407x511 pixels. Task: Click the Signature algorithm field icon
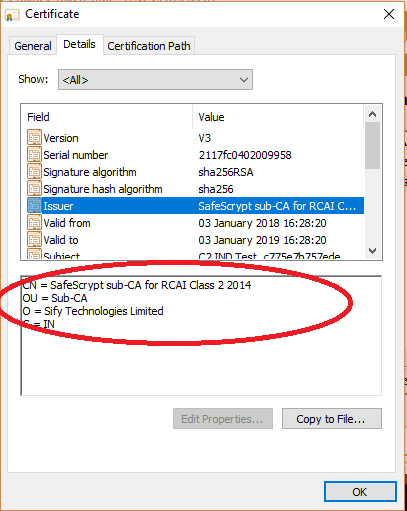pyautogui.click(x=34, y=172)
